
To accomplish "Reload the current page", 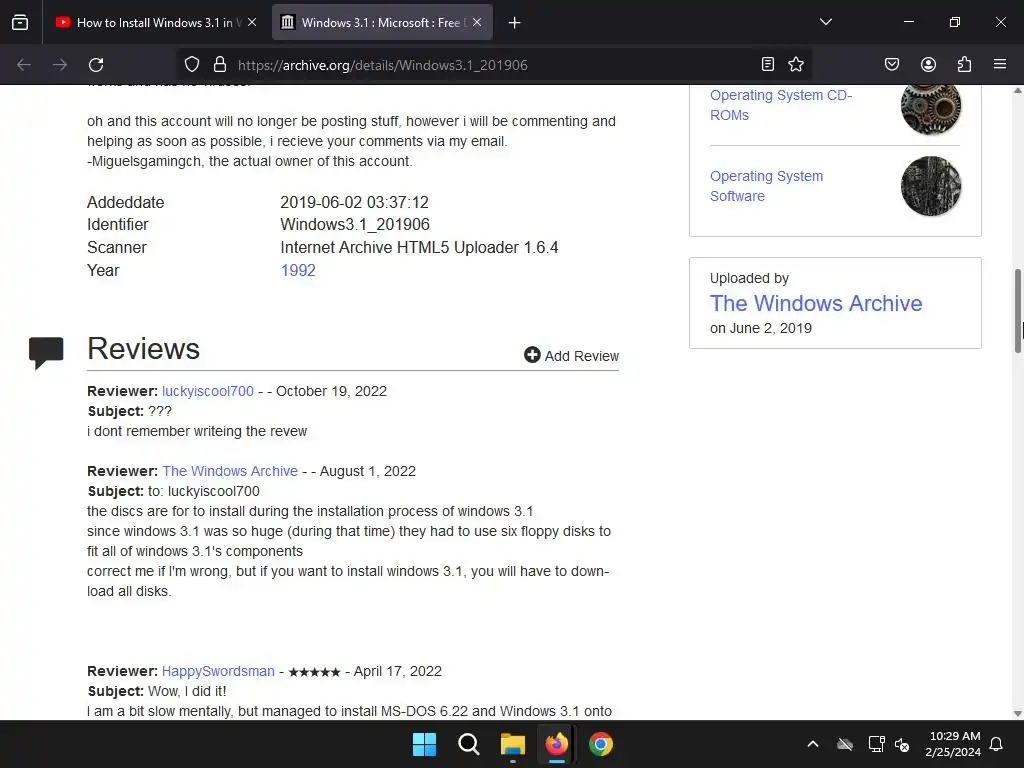I will [x=96, y=65].
